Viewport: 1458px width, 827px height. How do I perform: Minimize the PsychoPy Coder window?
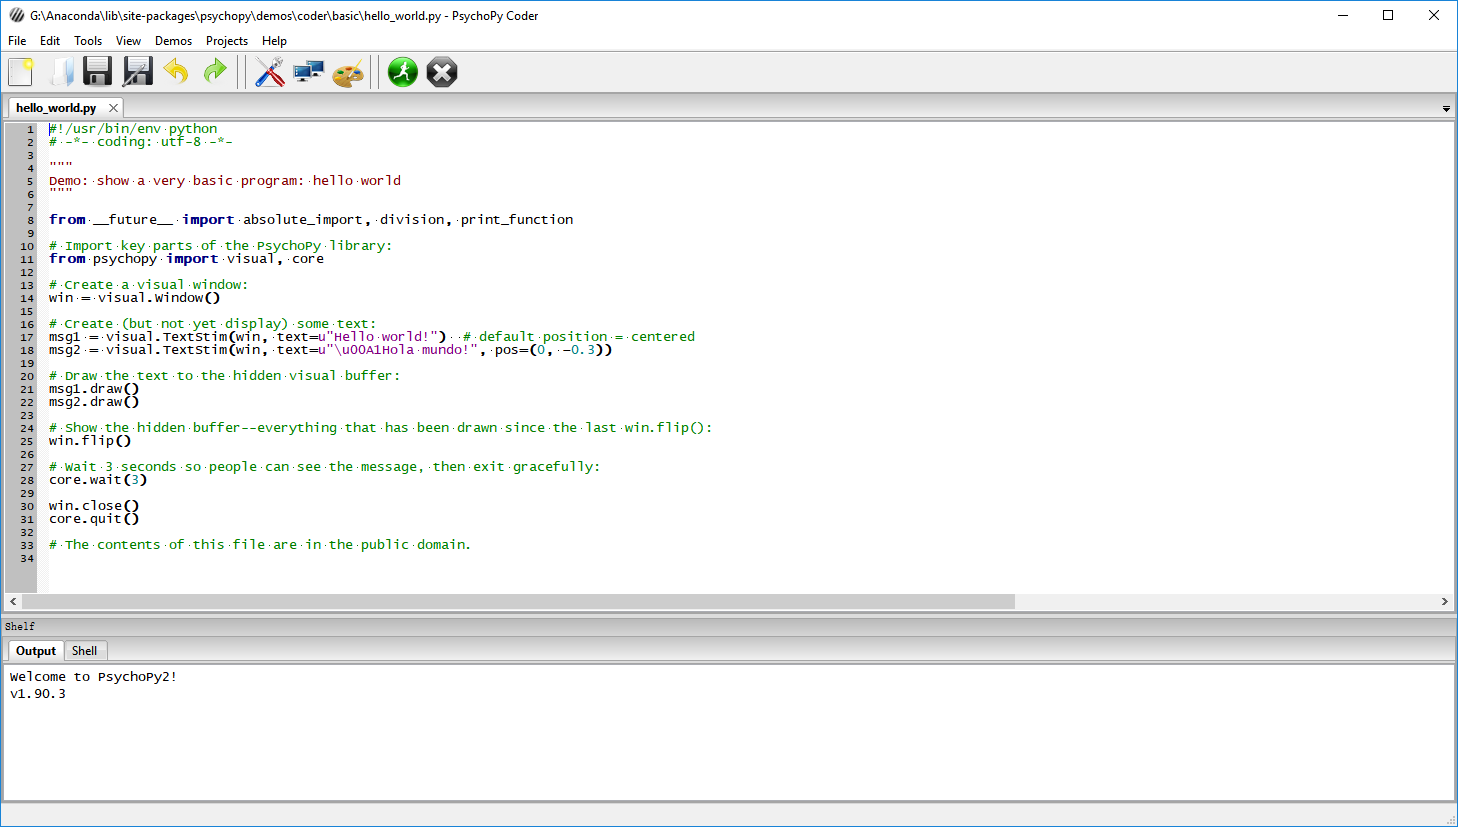point(1343,15)
